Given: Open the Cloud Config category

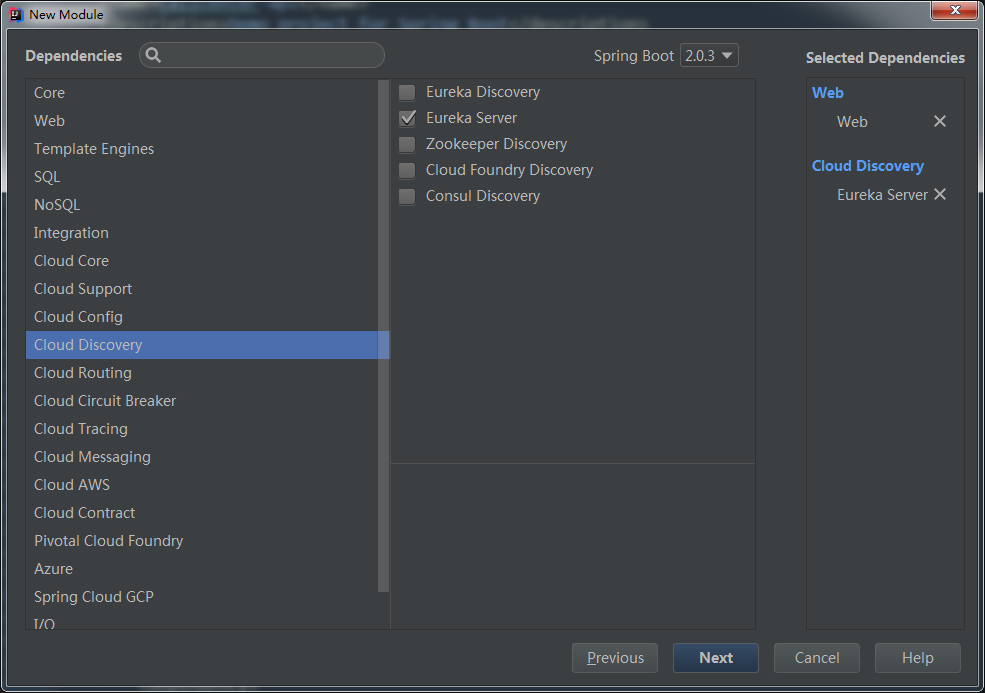Looking at the screenshot, I should [x=202, y=317].
